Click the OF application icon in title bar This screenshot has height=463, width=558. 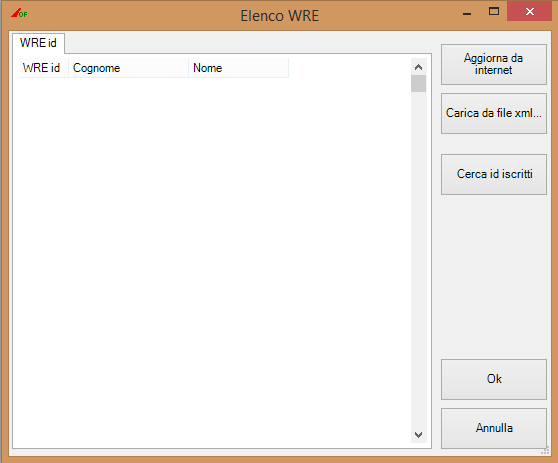[19, 13]
